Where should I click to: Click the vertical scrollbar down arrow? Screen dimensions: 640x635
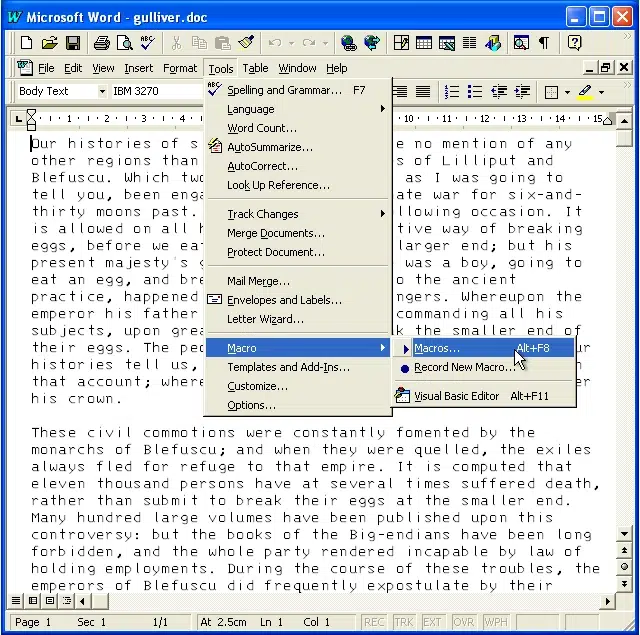click(624, 533)
